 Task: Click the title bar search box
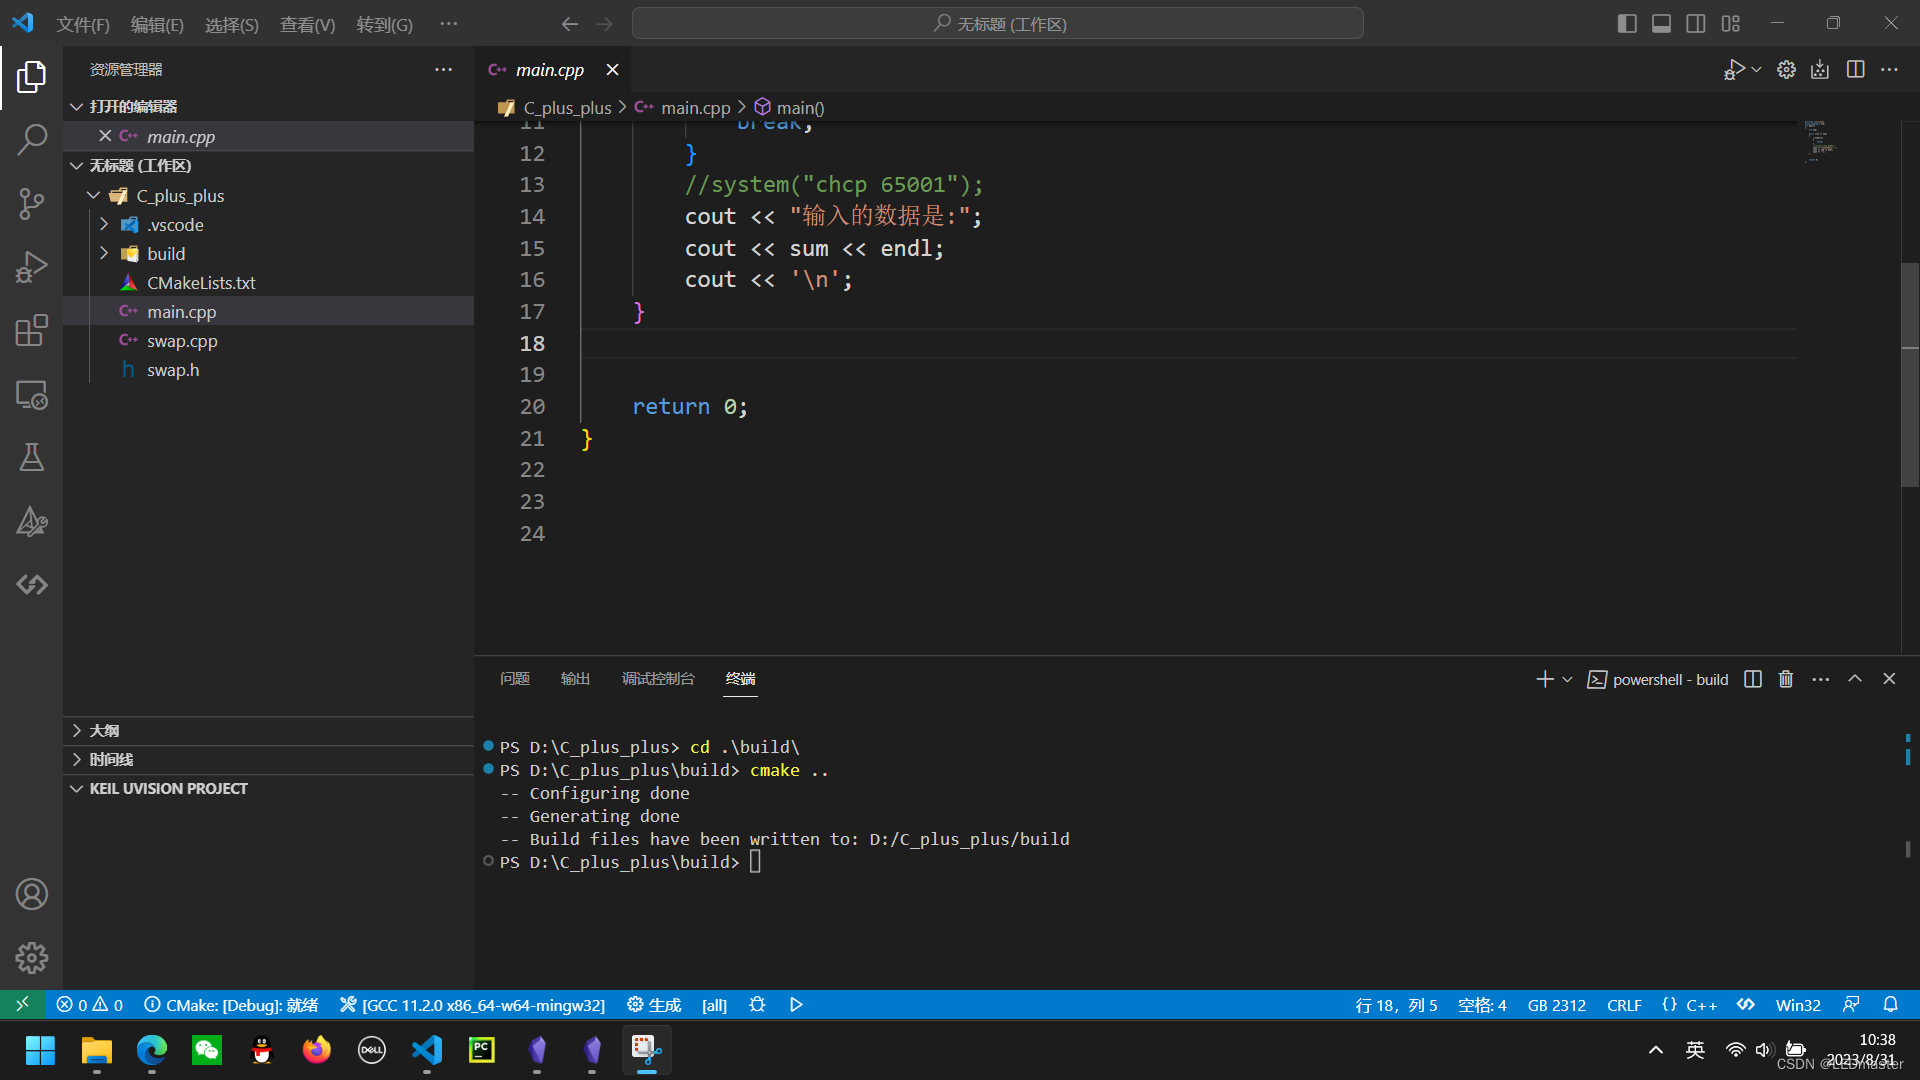(x=997, y=24)
